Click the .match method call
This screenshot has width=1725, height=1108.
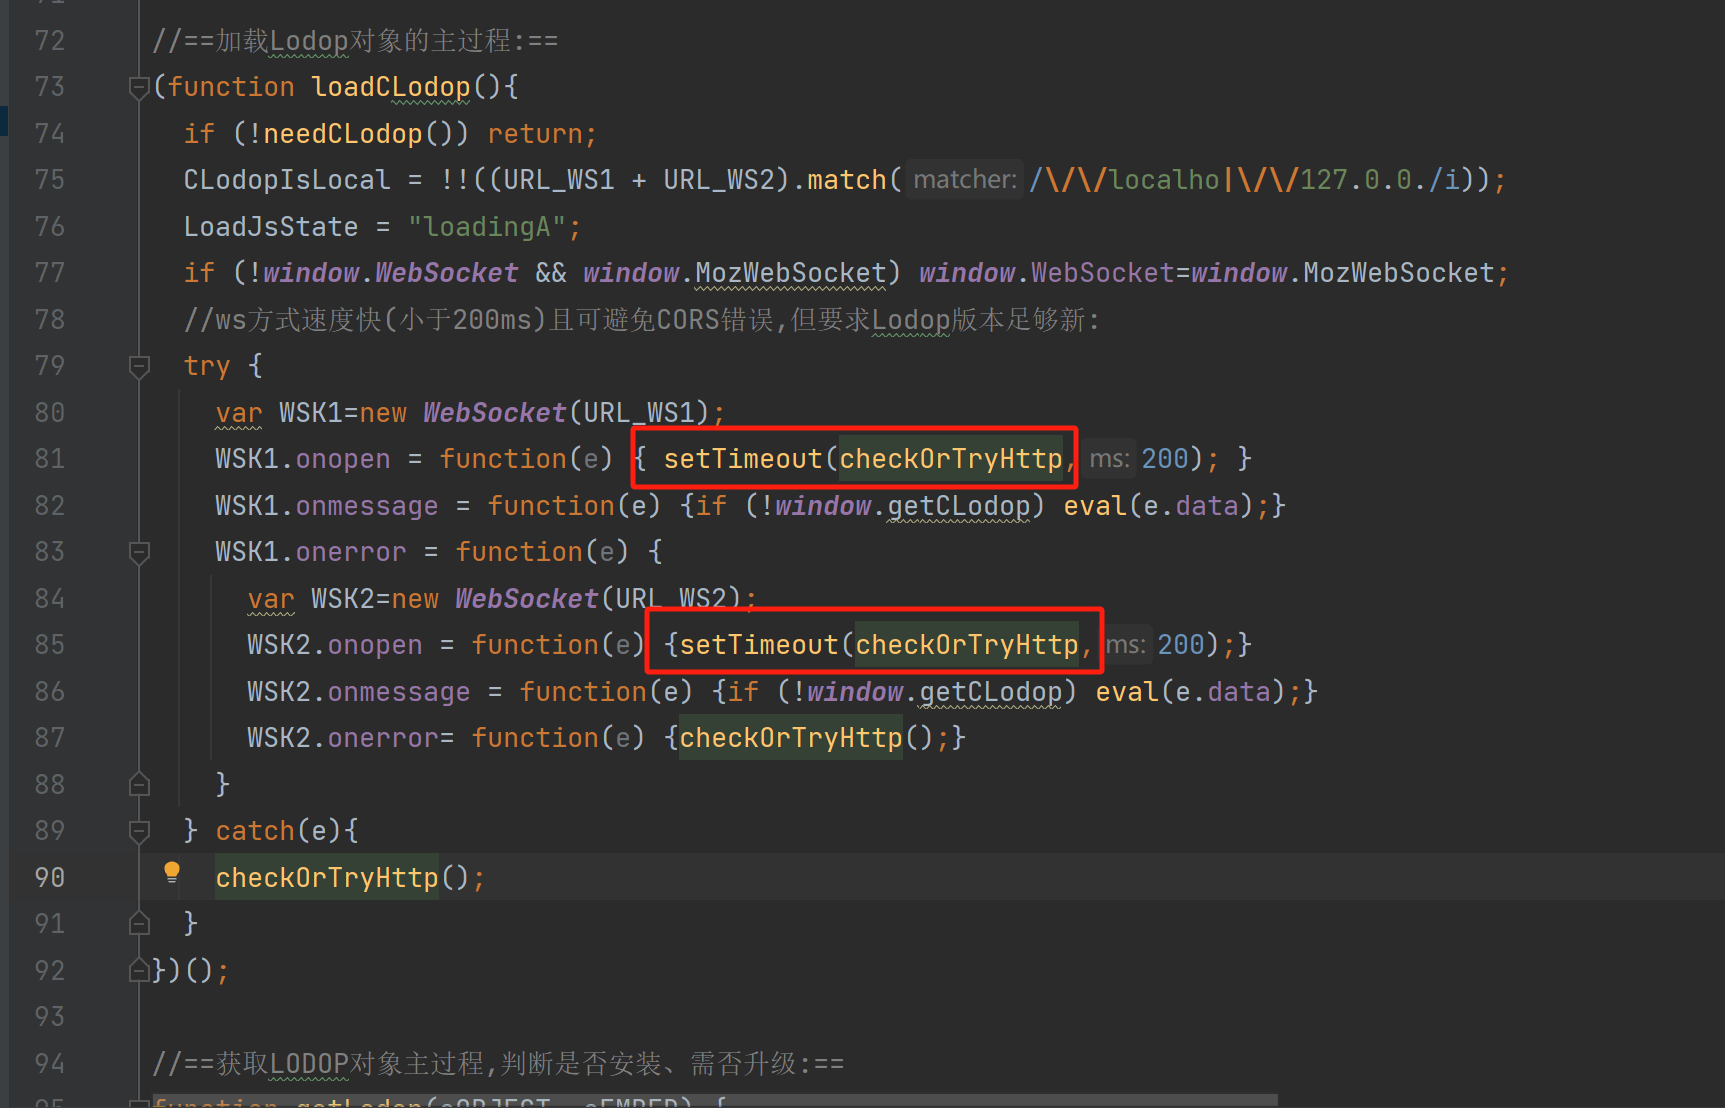(x=846, y=180)
